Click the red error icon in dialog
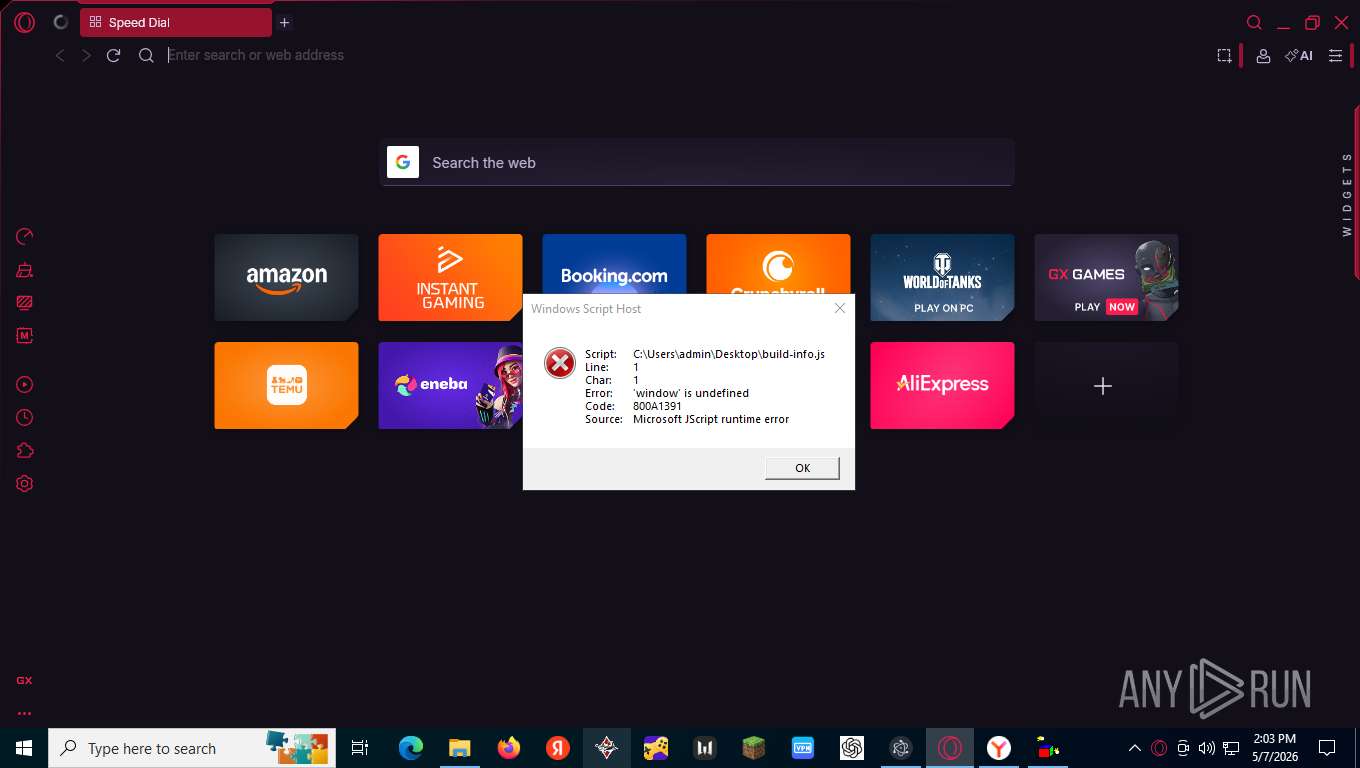Viewport: 1360px width, 768px height. pos(560,362)
